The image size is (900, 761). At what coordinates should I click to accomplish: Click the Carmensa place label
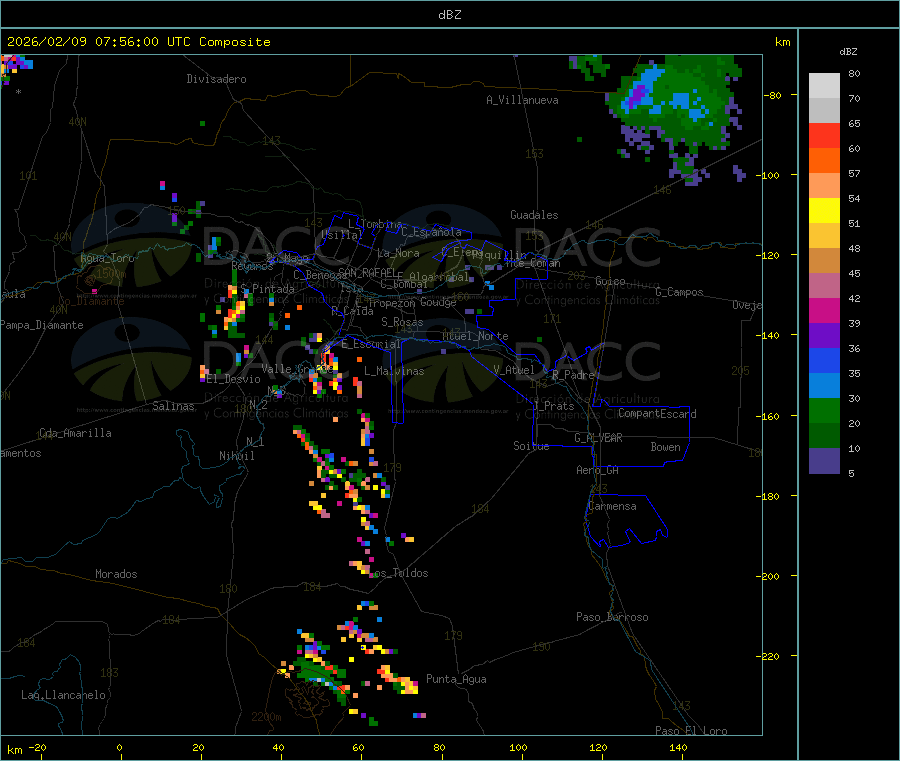pyautogui.click(x=612, y=506)
